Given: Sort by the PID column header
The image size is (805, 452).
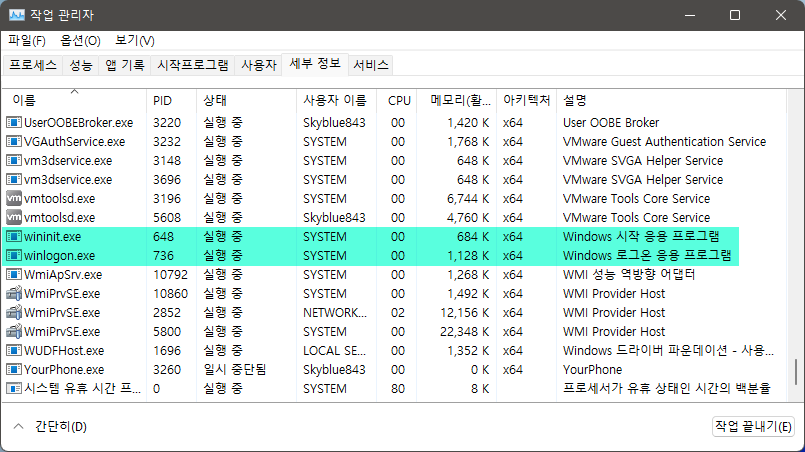Looking at the screenshot, I should [171, 101].
